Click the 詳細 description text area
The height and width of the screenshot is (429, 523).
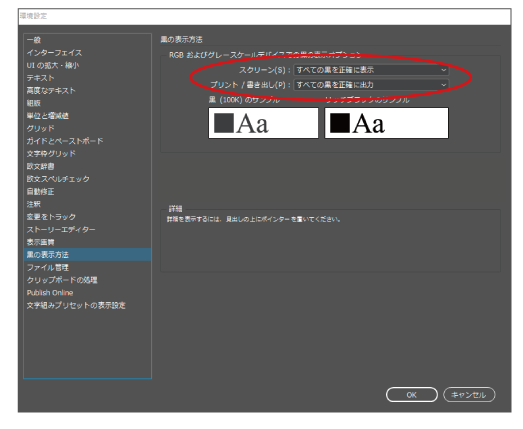tap(331, 241)
